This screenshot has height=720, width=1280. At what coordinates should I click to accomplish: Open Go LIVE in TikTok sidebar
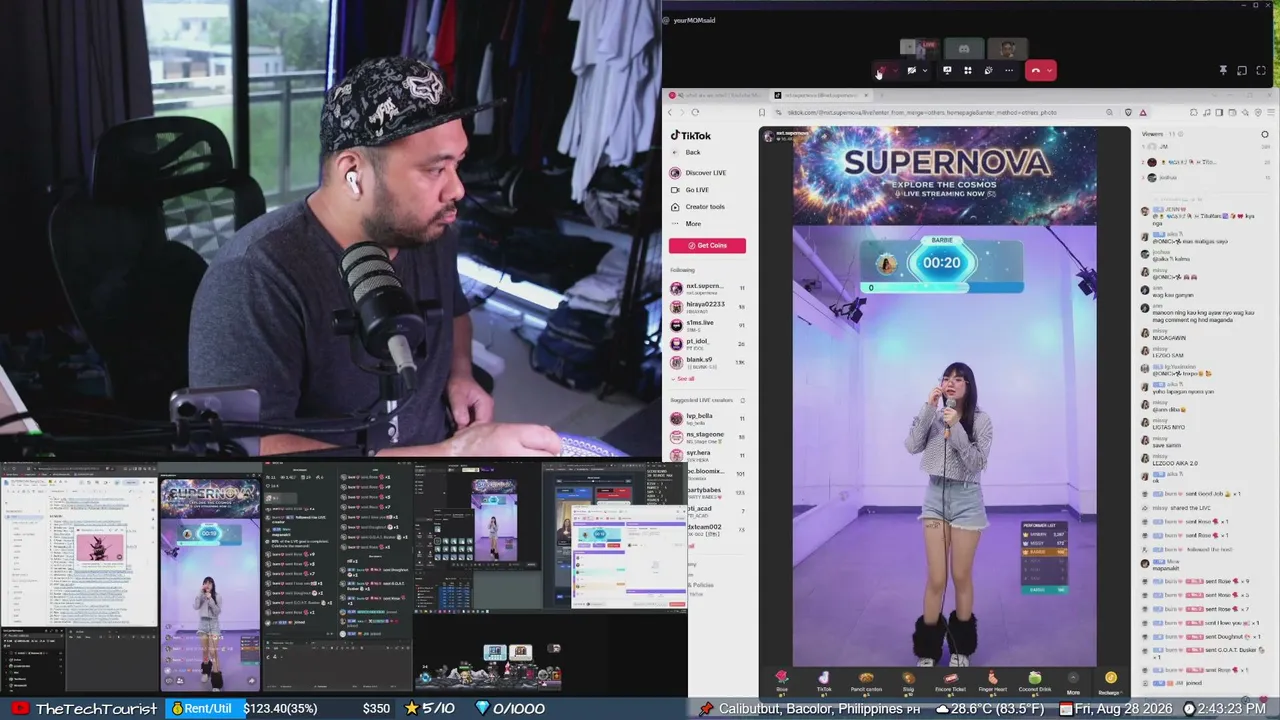[689, 190]
